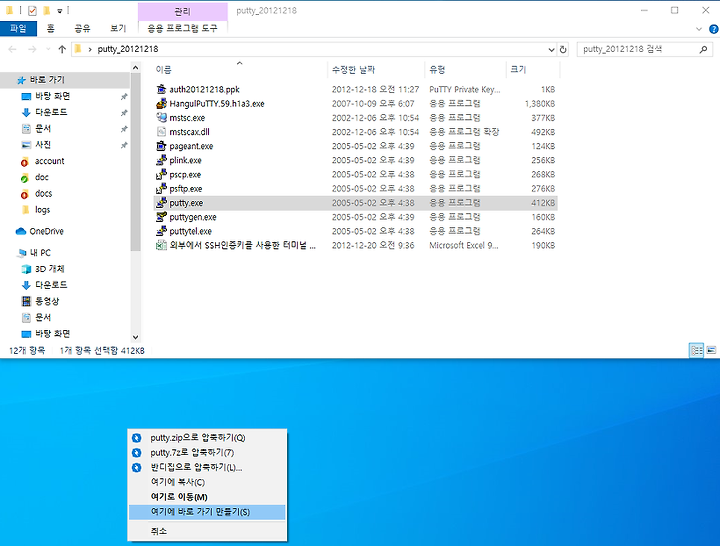This screenshot has width=720, height=546.
Task: Select the psftp.exe icon
Action: [x=161, y=189]
